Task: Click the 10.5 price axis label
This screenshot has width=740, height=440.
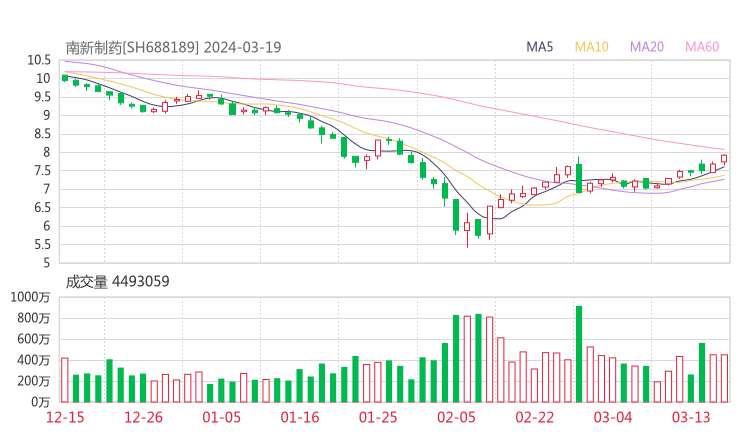Action: click(x=39, y=60)
